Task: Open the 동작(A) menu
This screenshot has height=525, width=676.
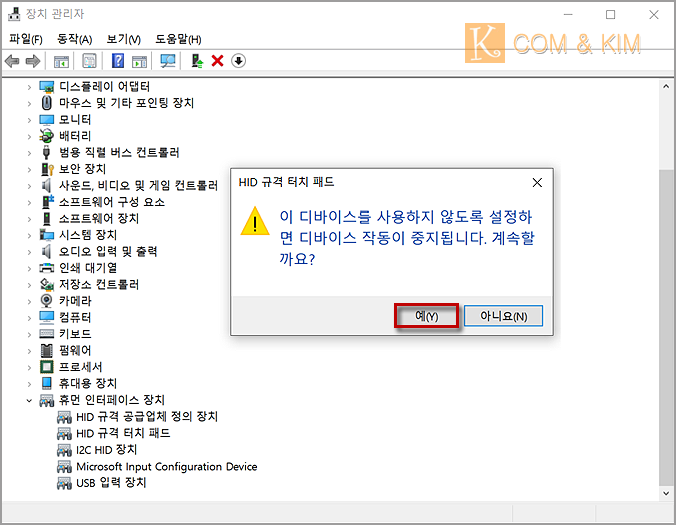Action: click(x=75, y=39)
